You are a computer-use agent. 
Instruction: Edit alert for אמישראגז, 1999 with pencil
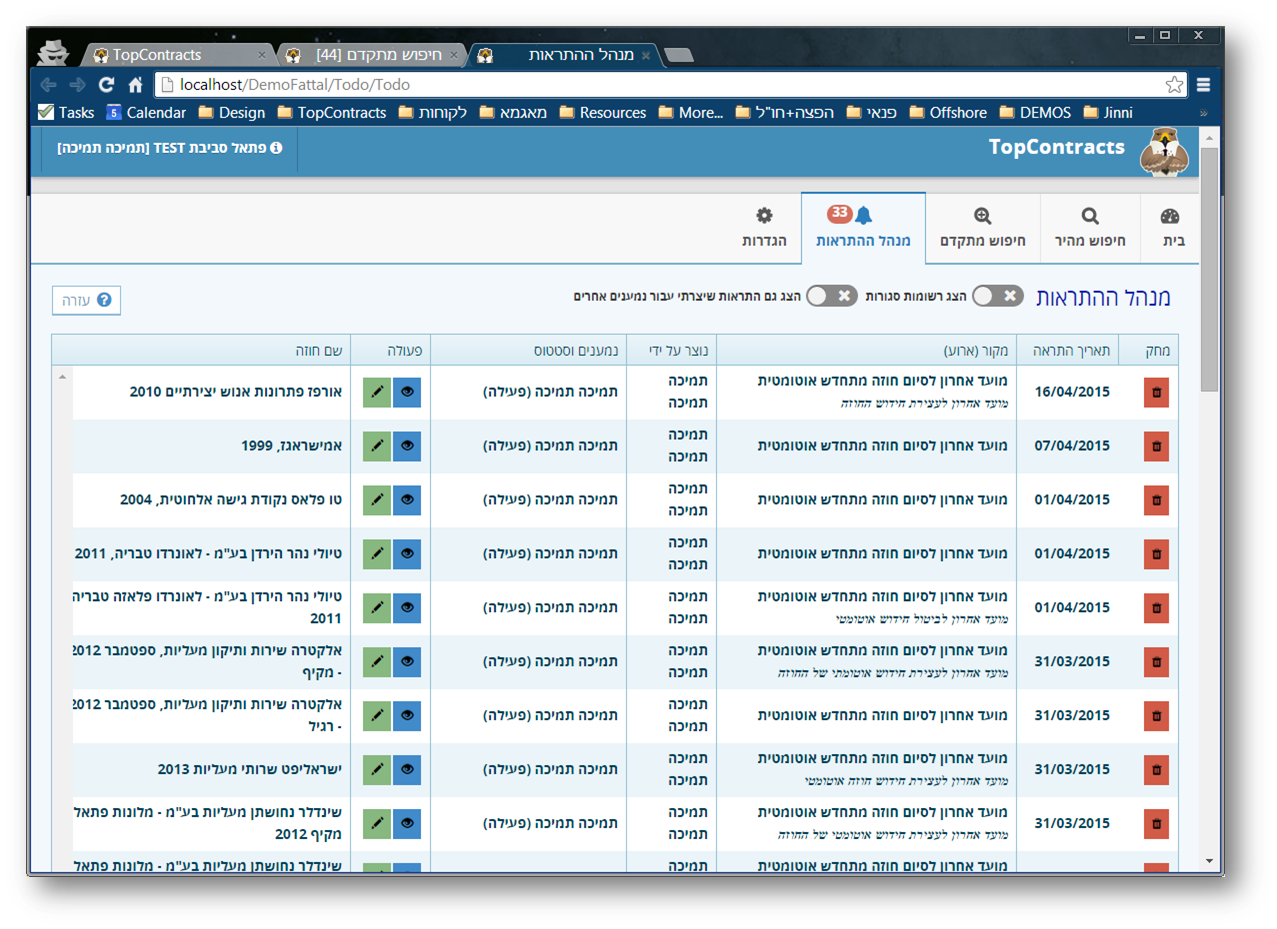tap(377, 447)
